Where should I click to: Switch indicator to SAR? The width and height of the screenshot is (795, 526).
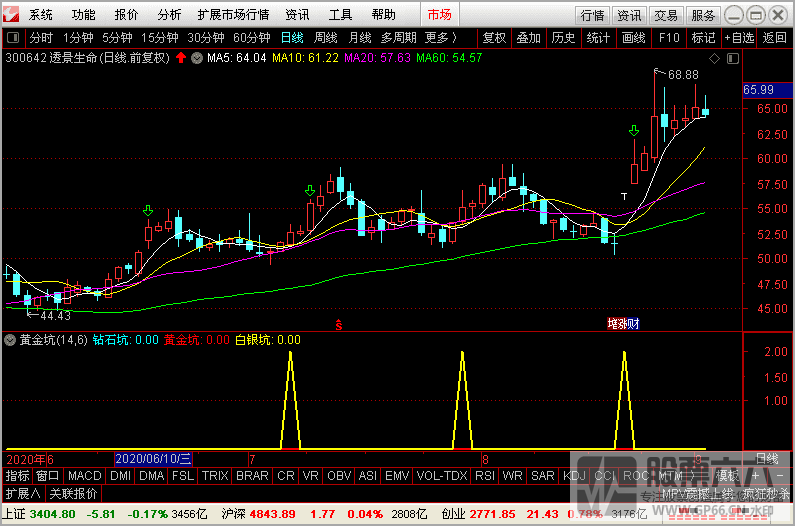543,476
